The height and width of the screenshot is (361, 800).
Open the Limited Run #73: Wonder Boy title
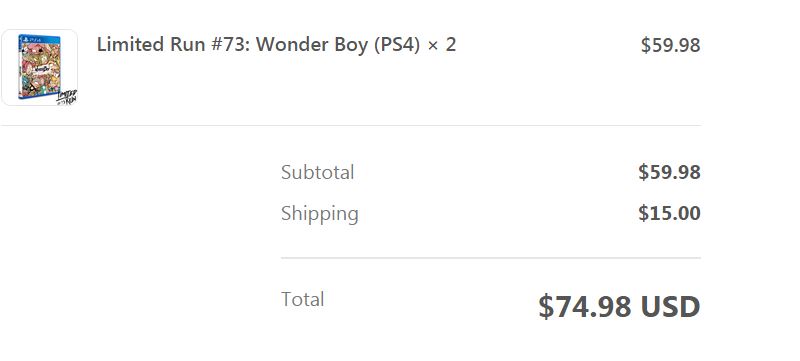259,45
